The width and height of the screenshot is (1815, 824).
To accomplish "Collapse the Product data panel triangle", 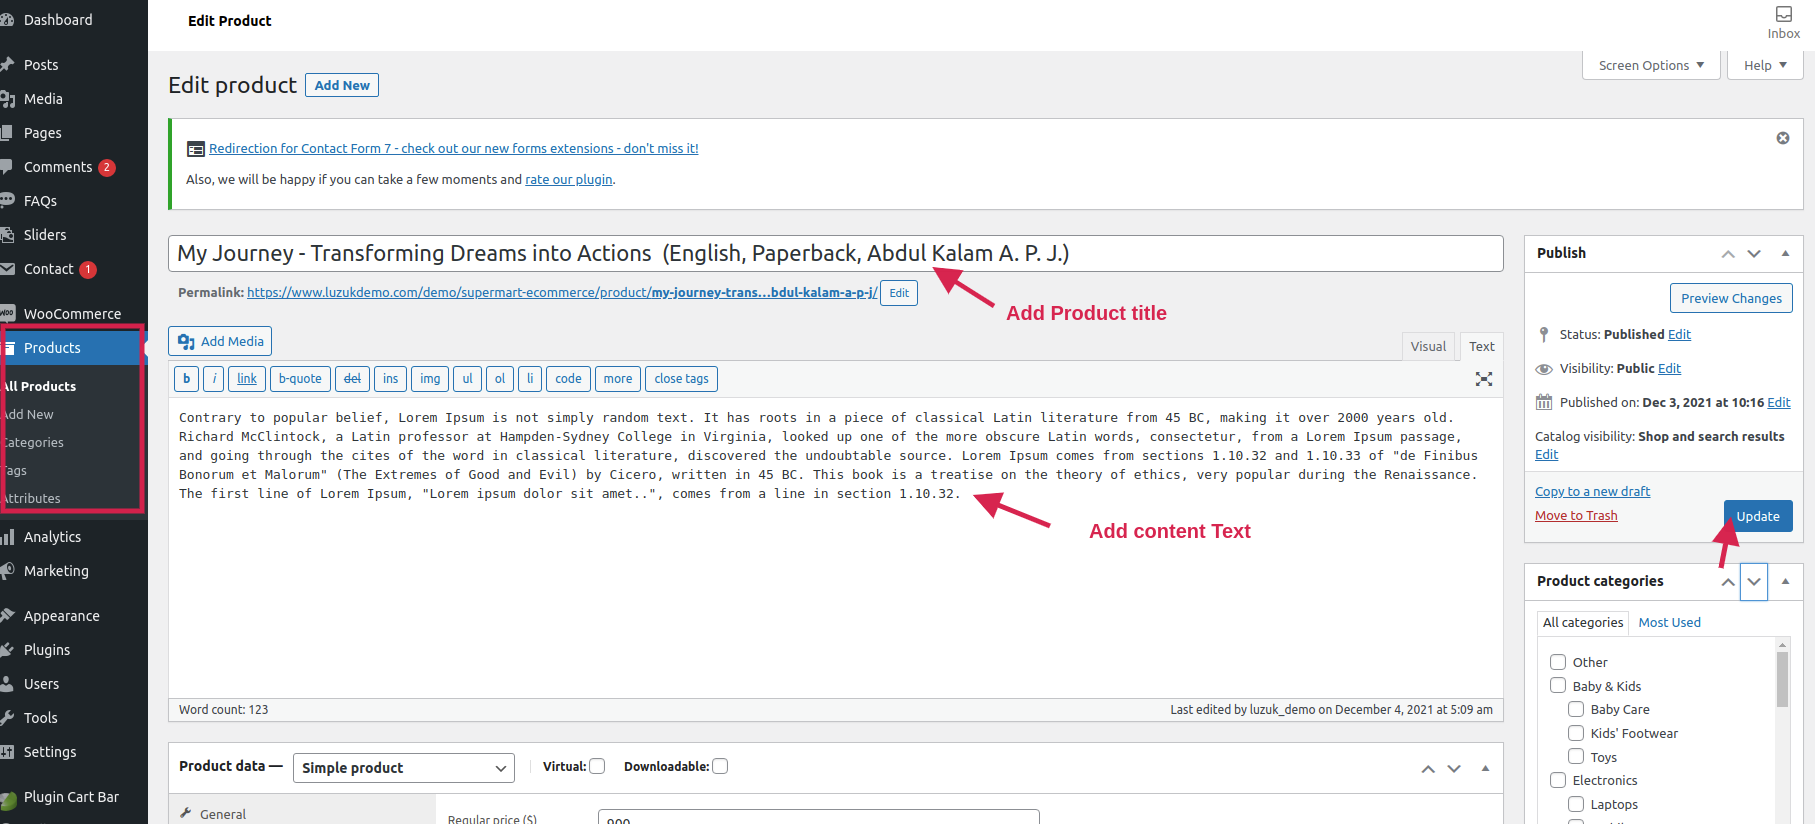I will point(1485,769).
